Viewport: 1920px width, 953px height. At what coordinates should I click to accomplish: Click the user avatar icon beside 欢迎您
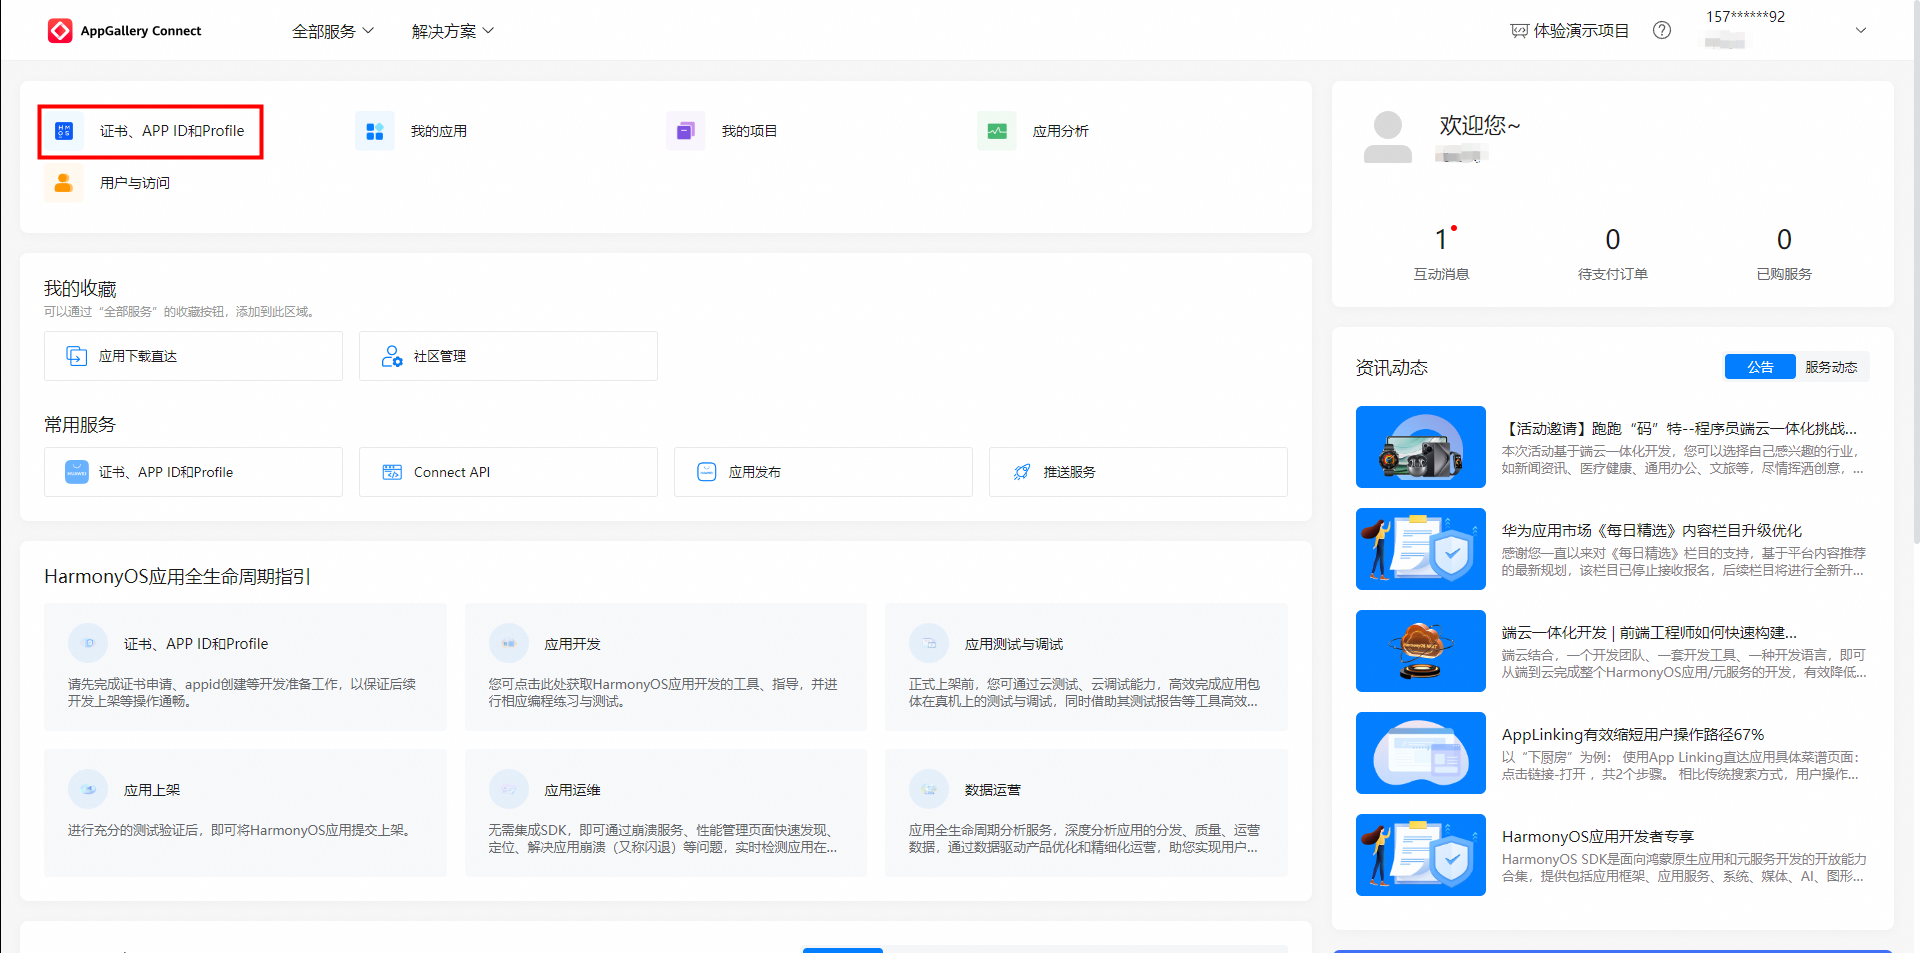1388,137
